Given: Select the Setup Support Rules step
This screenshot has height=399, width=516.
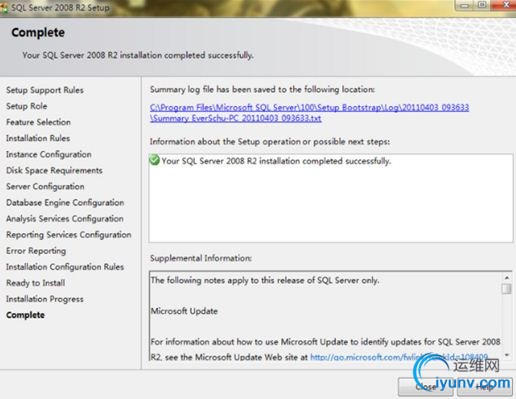Looking at the screenshot, I should click(45, 90).
